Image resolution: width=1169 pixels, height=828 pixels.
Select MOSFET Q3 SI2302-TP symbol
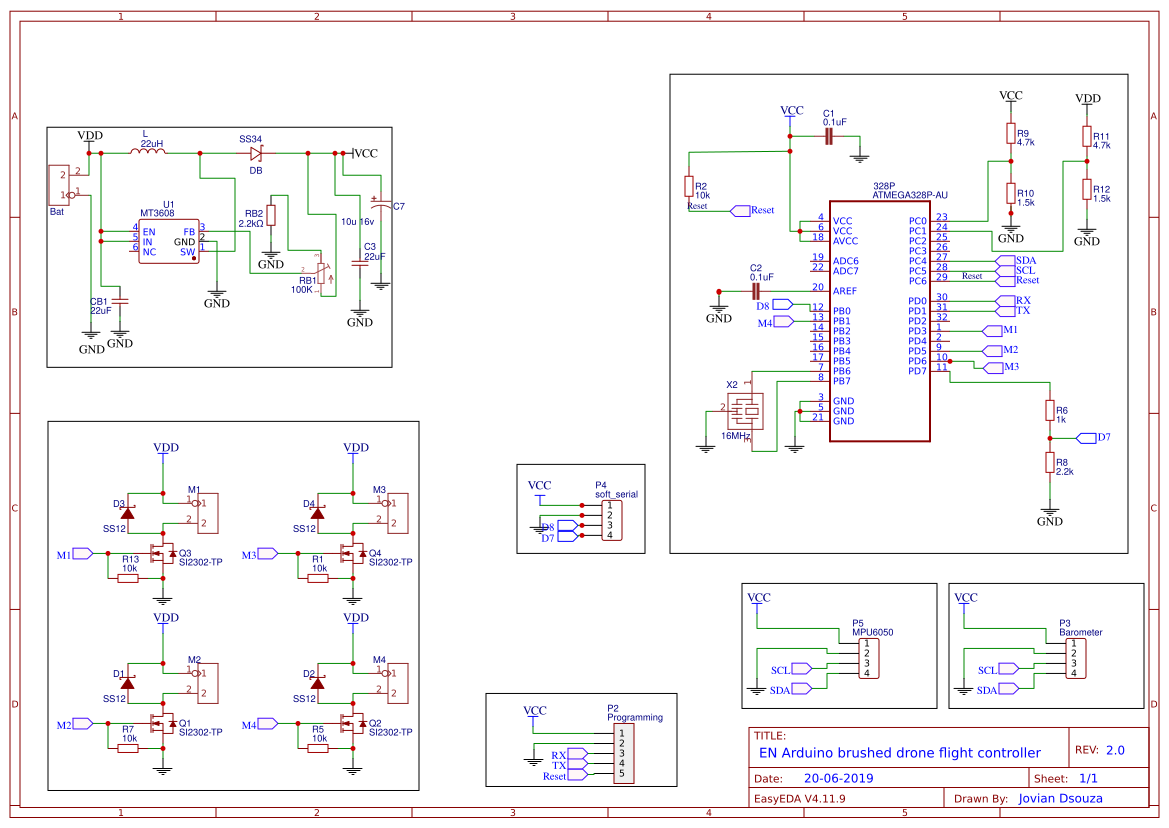point(160,553)
